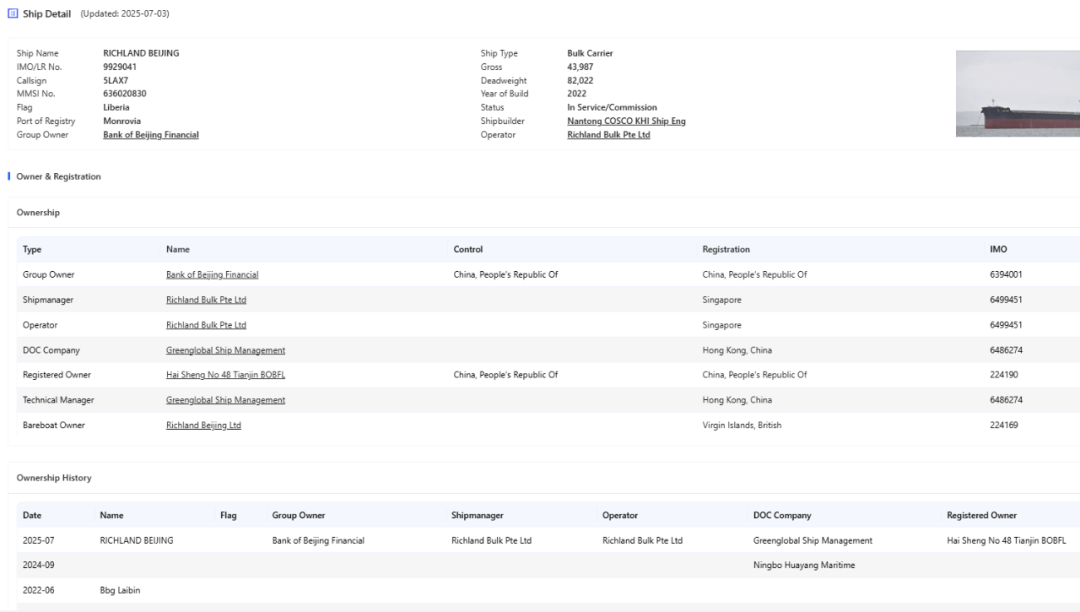The height and width of the screenshot is (612, 1080).
Task: Select the port of registry Monrovia
Action: pyautogui.click(x=122, y=121)
